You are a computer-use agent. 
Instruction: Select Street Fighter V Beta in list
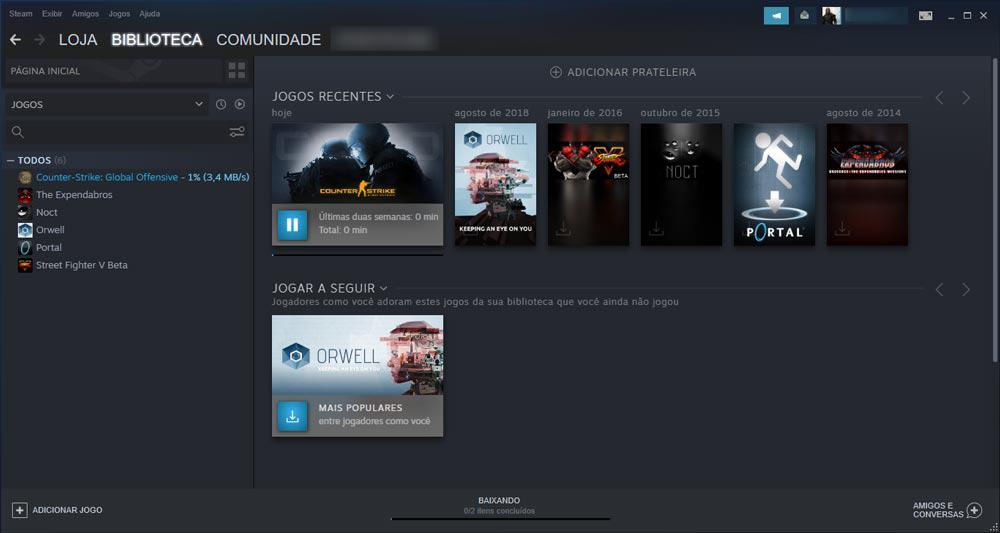click(x=82, y=265)
